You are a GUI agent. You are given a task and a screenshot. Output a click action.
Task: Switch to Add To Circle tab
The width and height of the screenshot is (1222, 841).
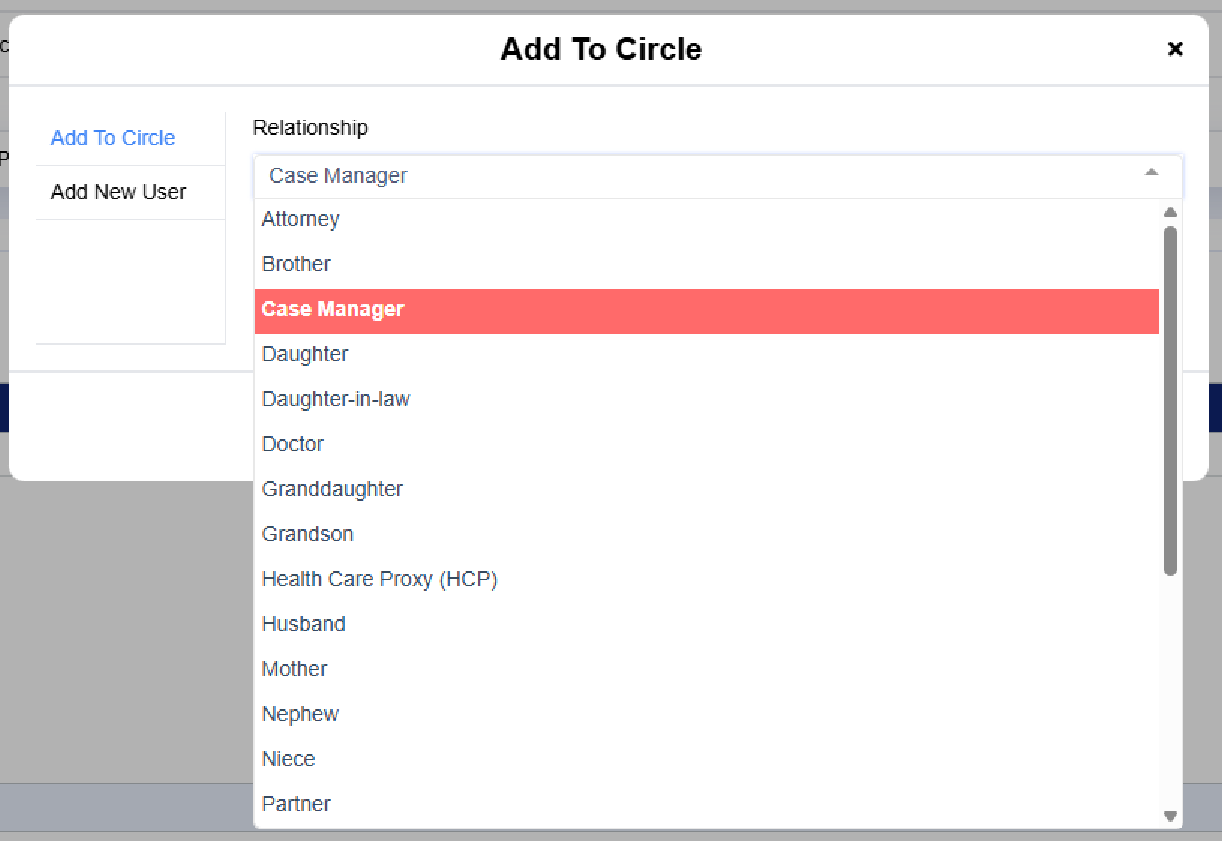tap(113, 138)
